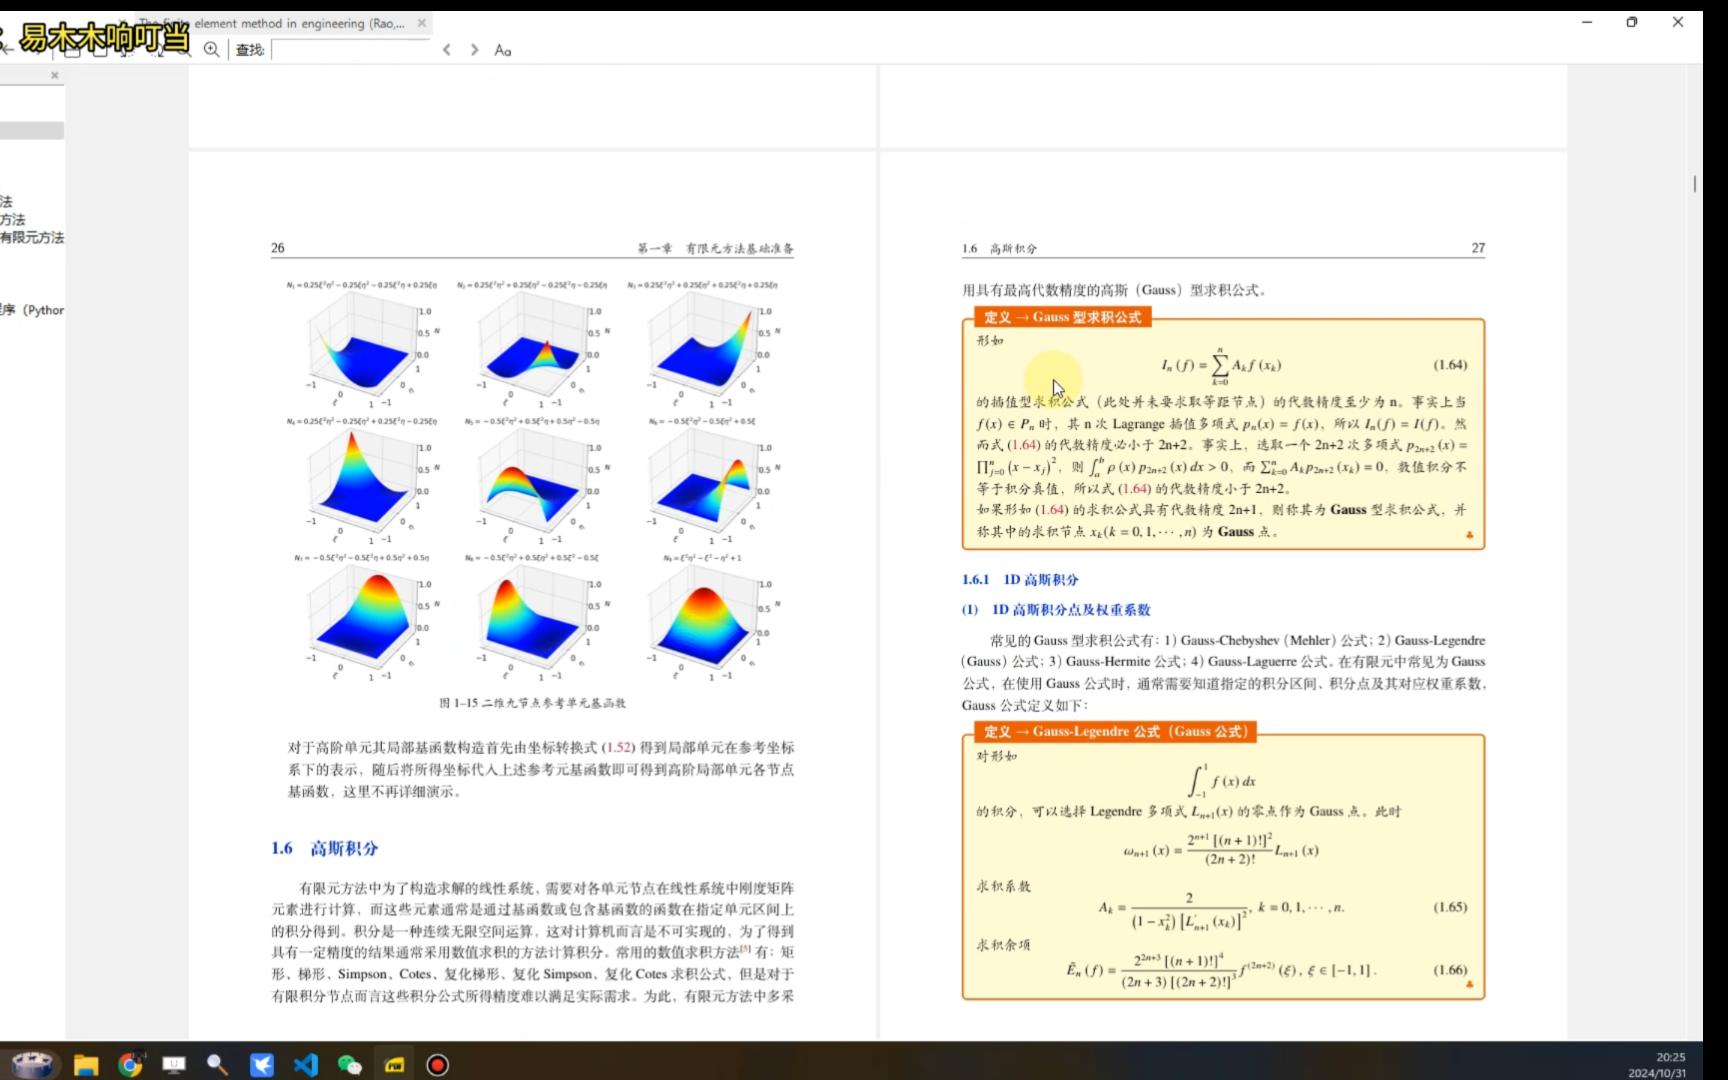Follow the (1.64) link after 而式
1728x1080 pixels.
click(1024, 445)
